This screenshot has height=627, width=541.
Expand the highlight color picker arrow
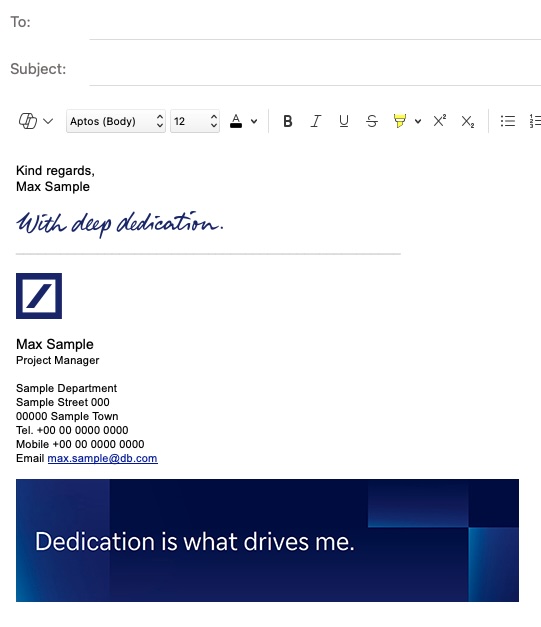pyautogui.click(x=418, y=121)
